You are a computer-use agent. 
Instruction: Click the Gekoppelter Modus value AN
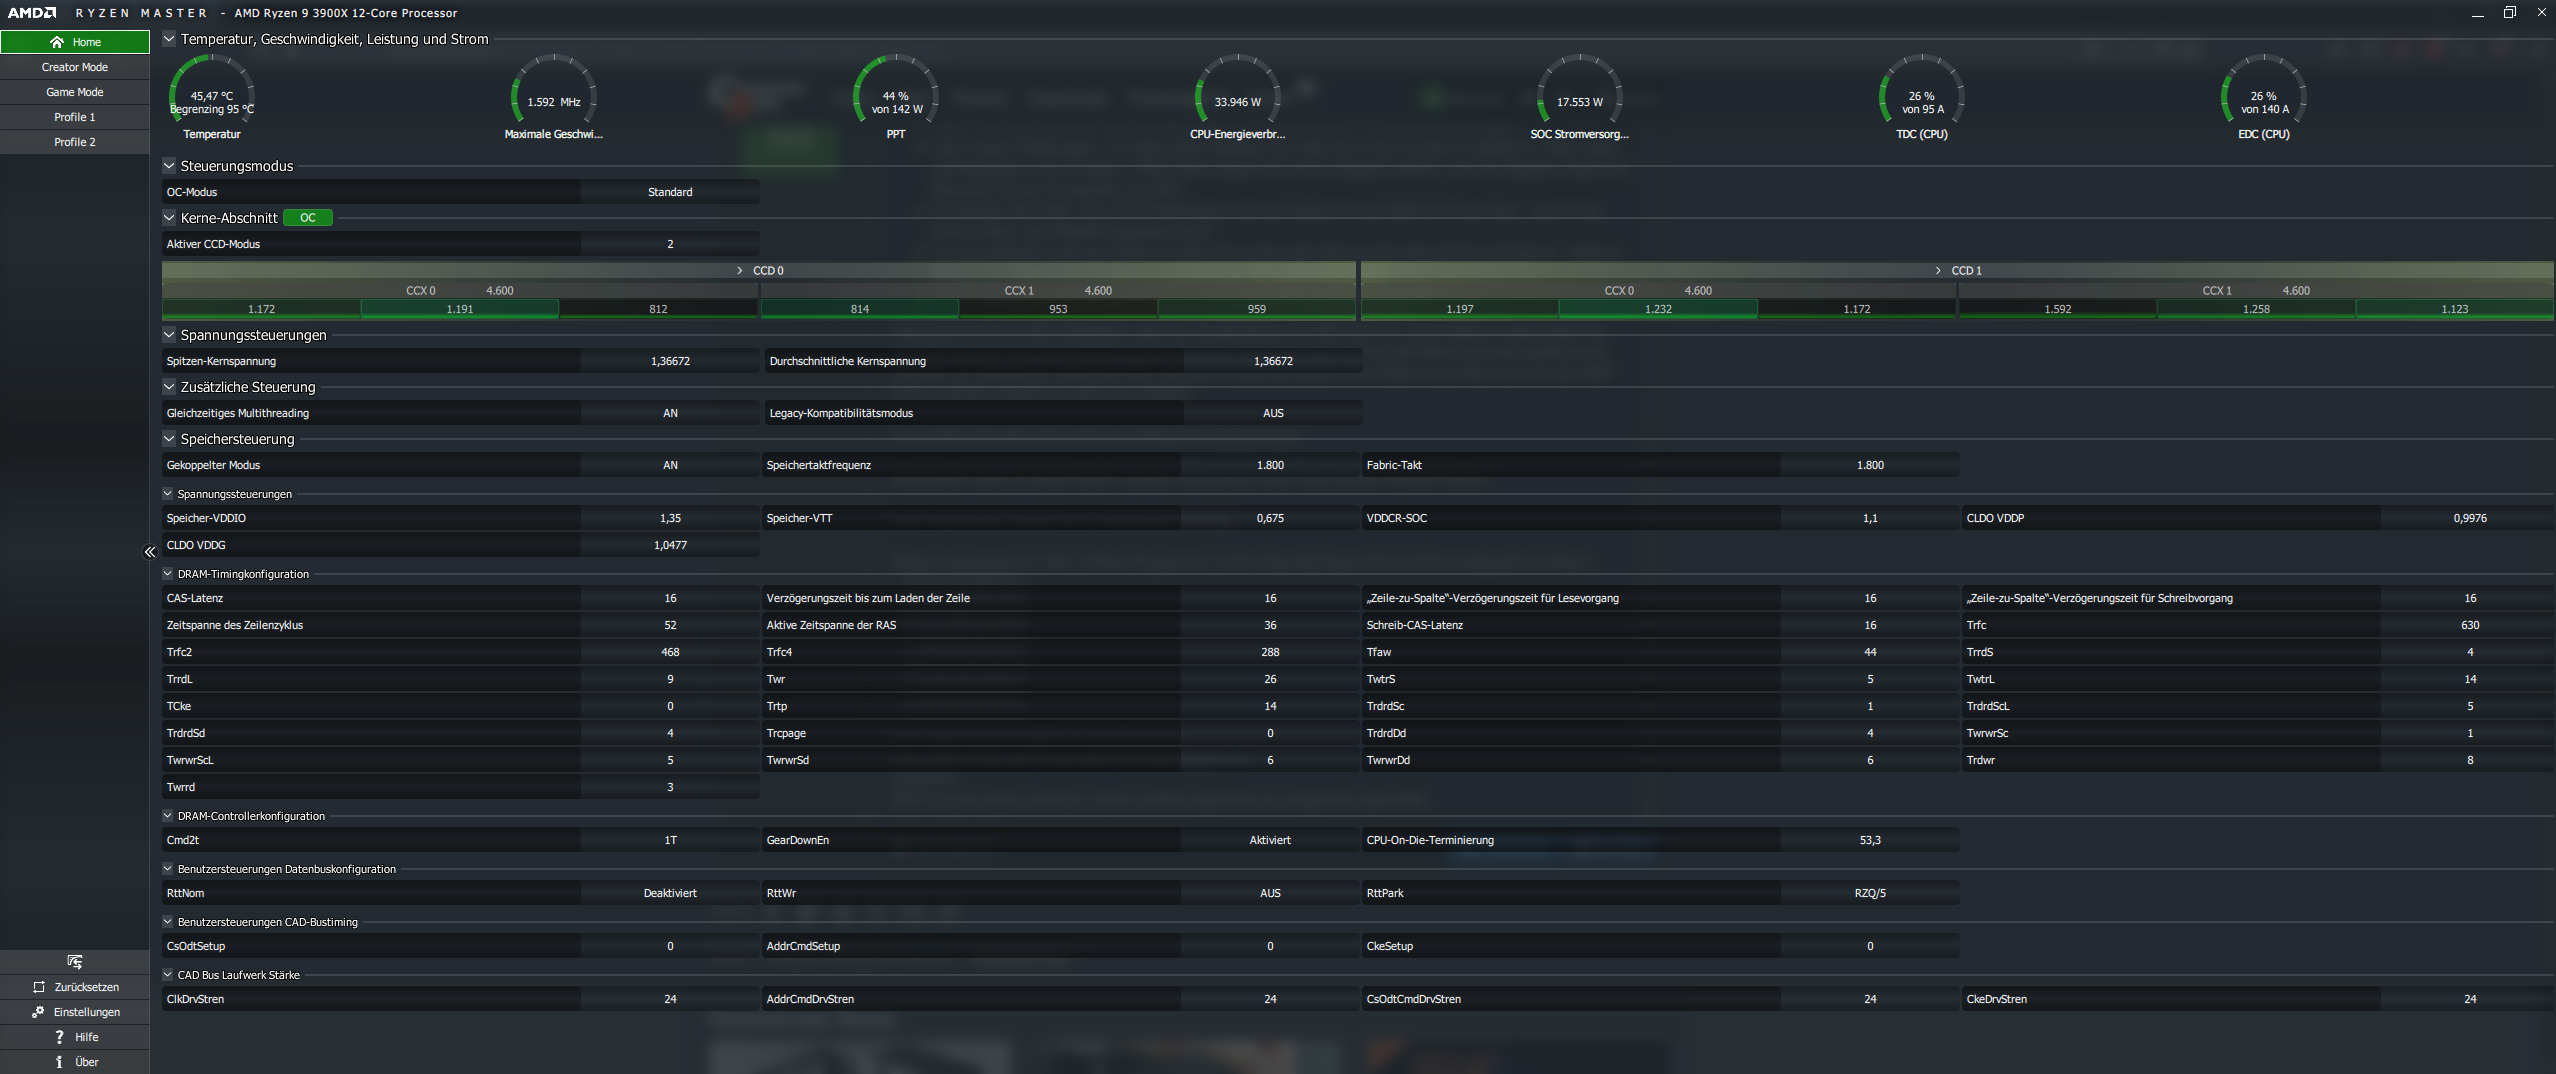[670, 465]
